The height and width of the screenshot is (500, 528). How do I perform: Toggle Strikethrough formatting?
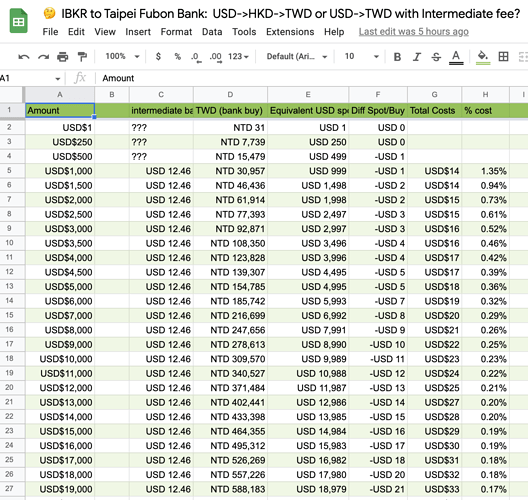(436, 57)
